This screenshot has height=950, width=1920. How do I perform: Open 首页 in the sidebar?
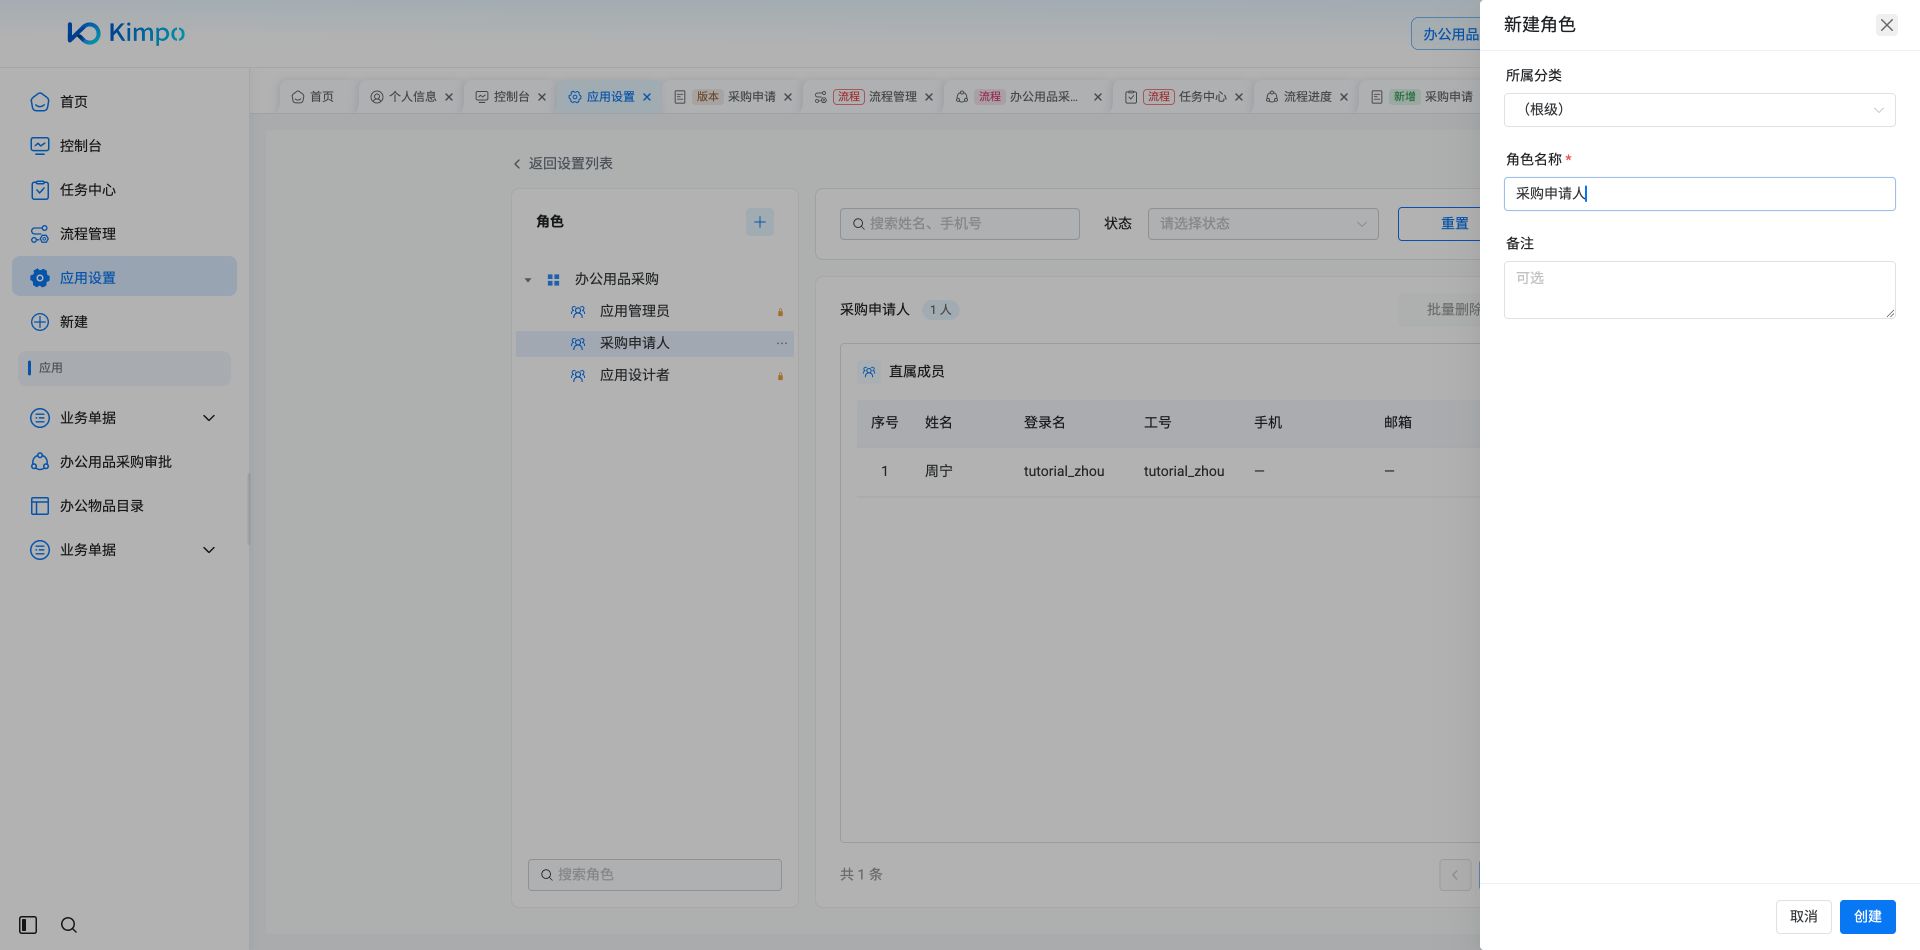[124, 102]
